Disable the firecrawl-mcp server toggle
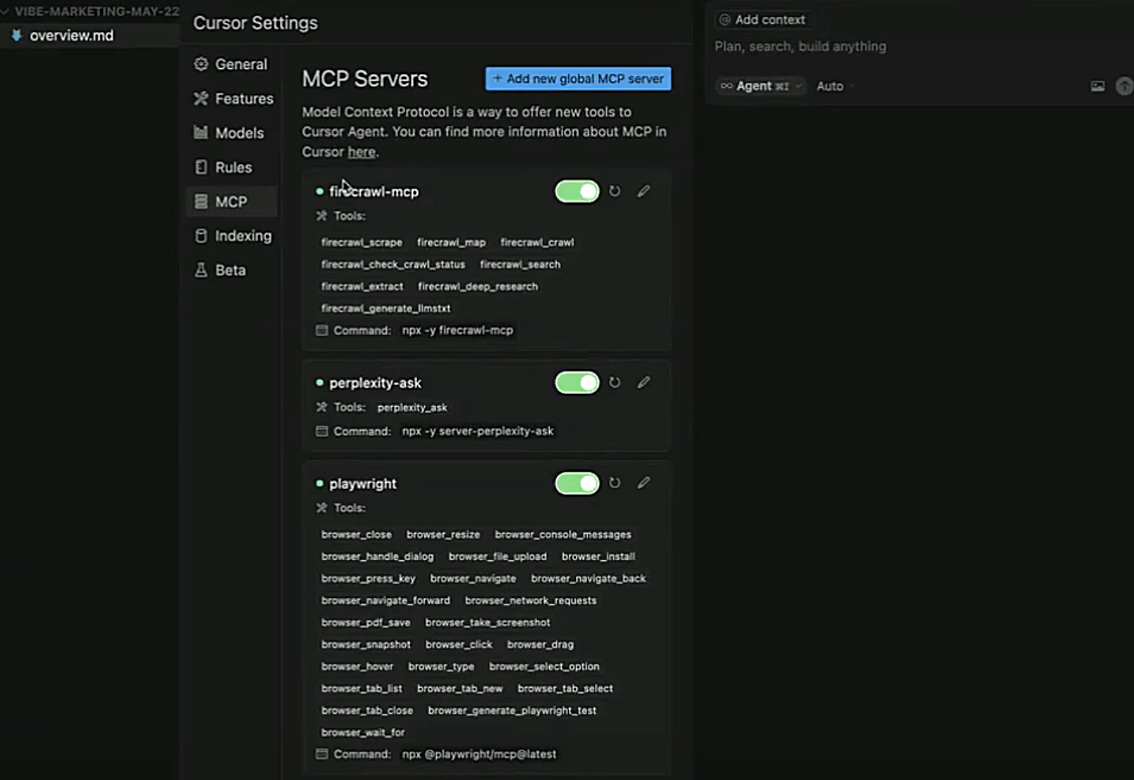 click(x=577, y=192)
